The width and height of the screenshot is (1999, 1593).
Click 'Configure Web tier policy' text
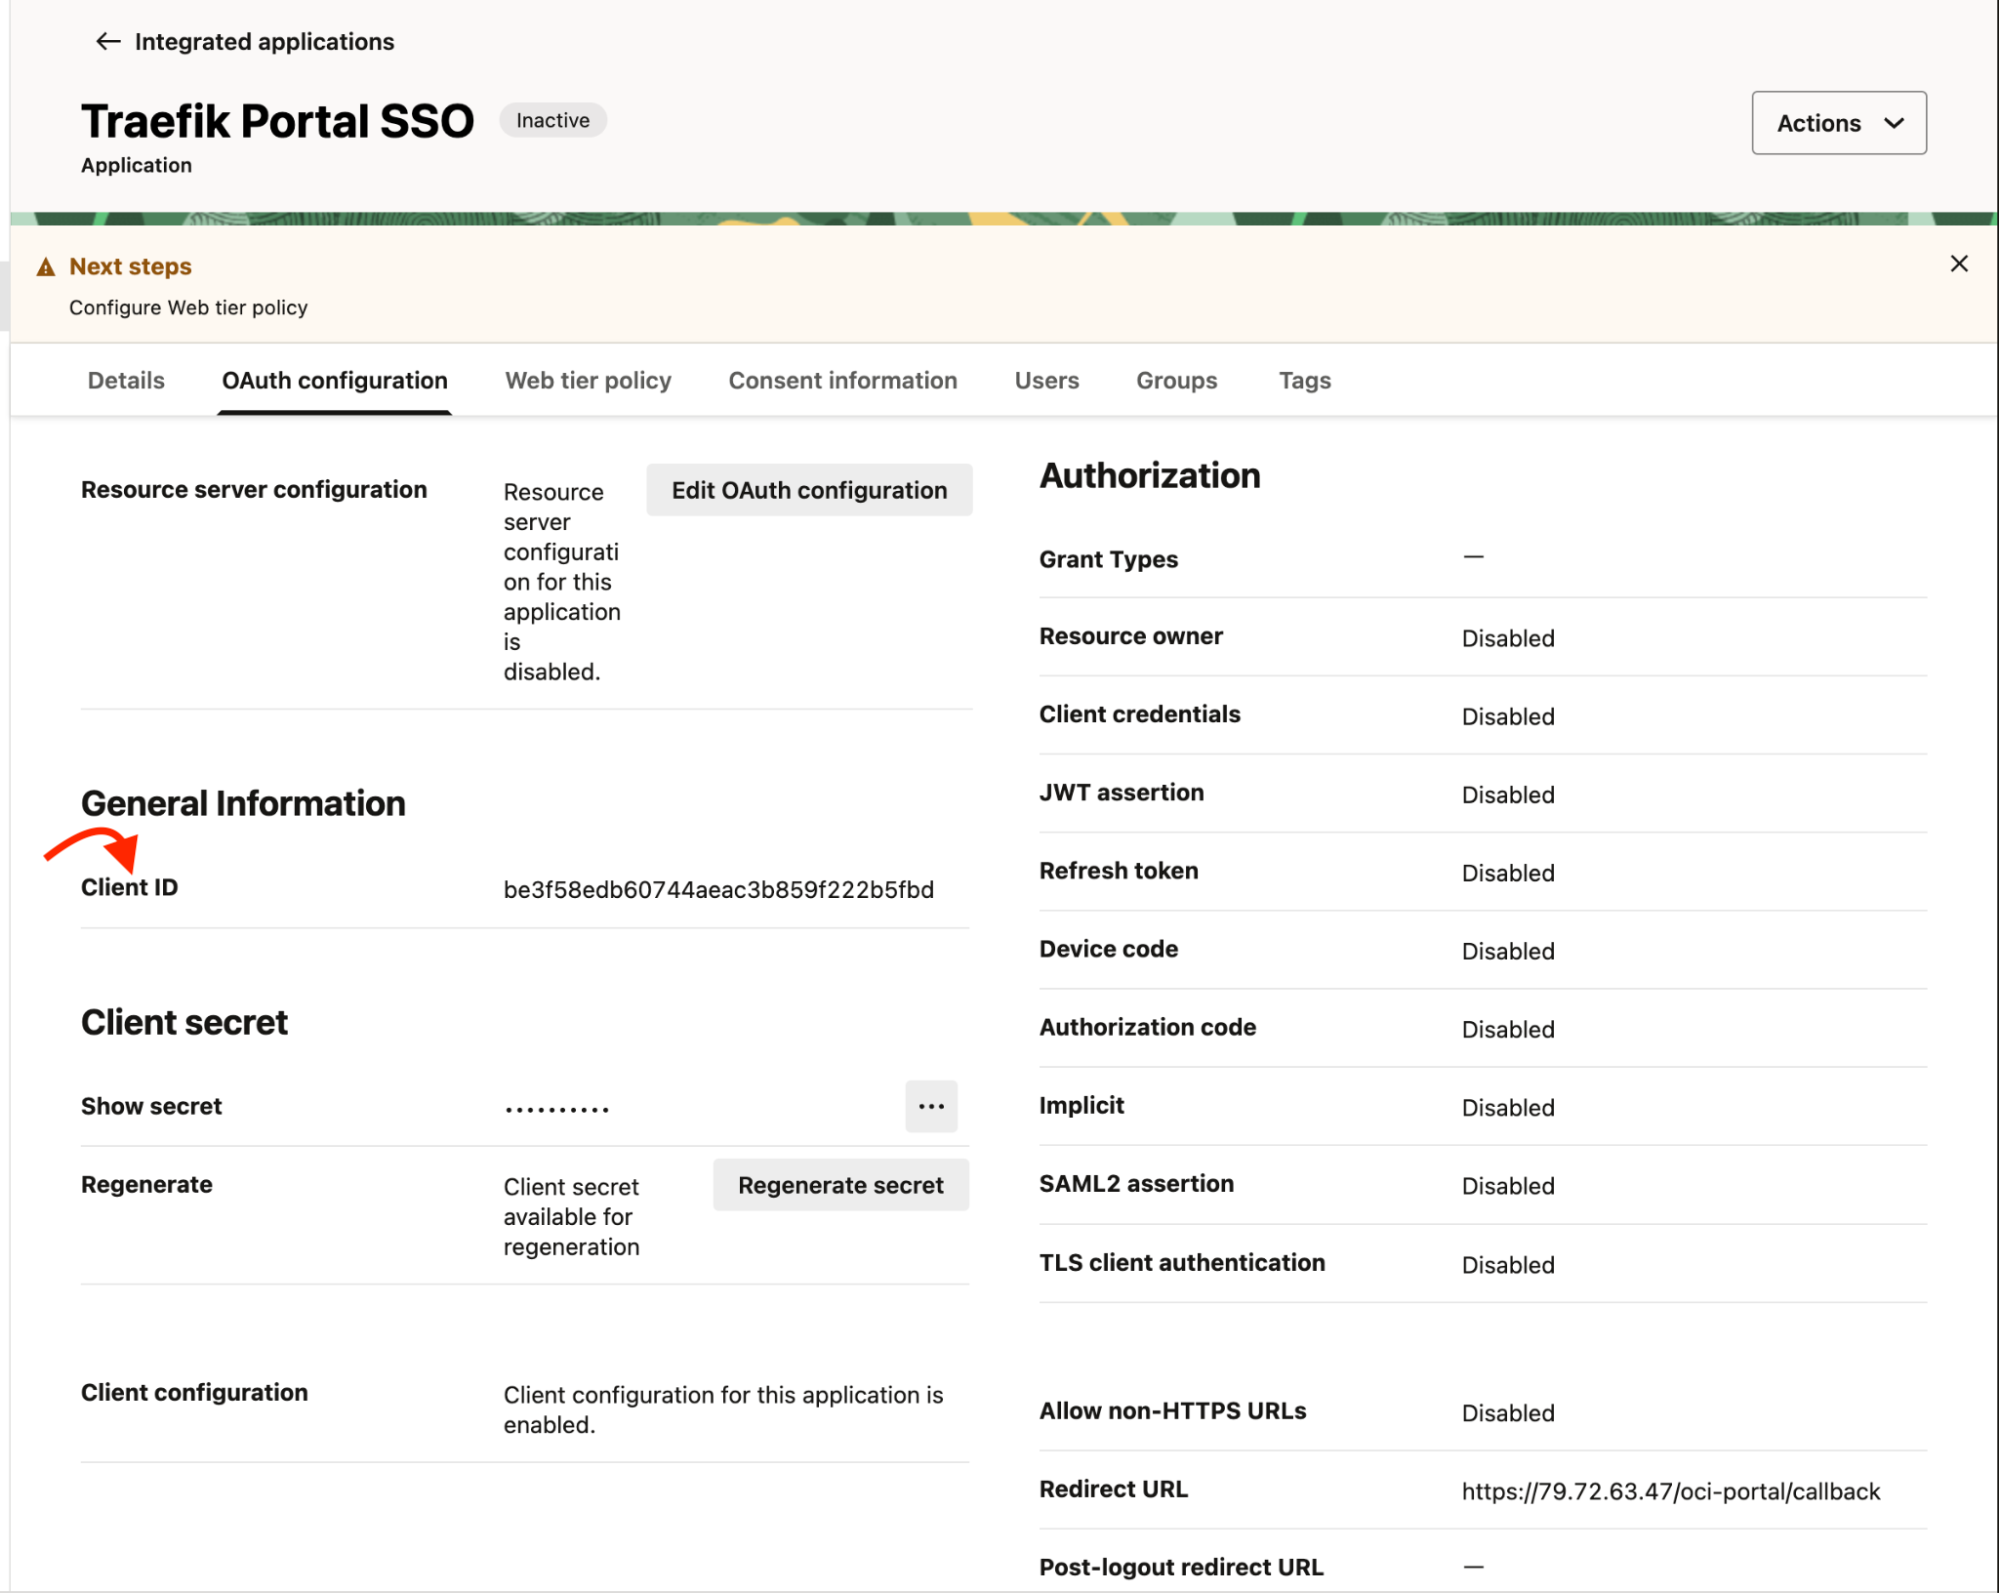point(188,307)
